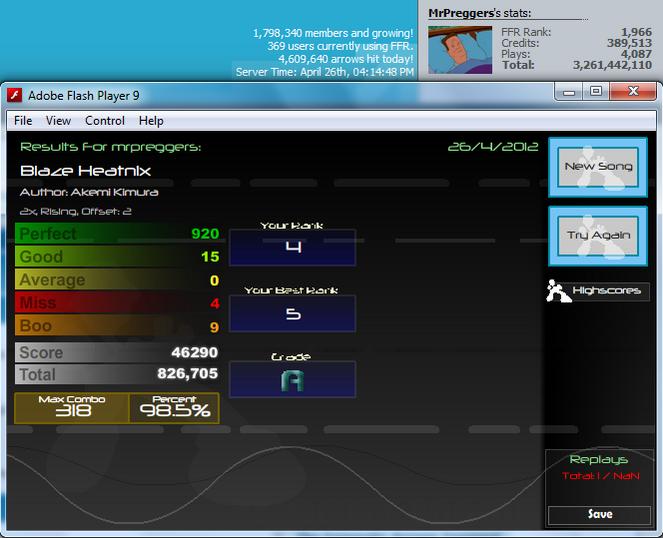This screenshot has height=538, width=663.
Task: Open the Control menu
Action: (105, 121)
